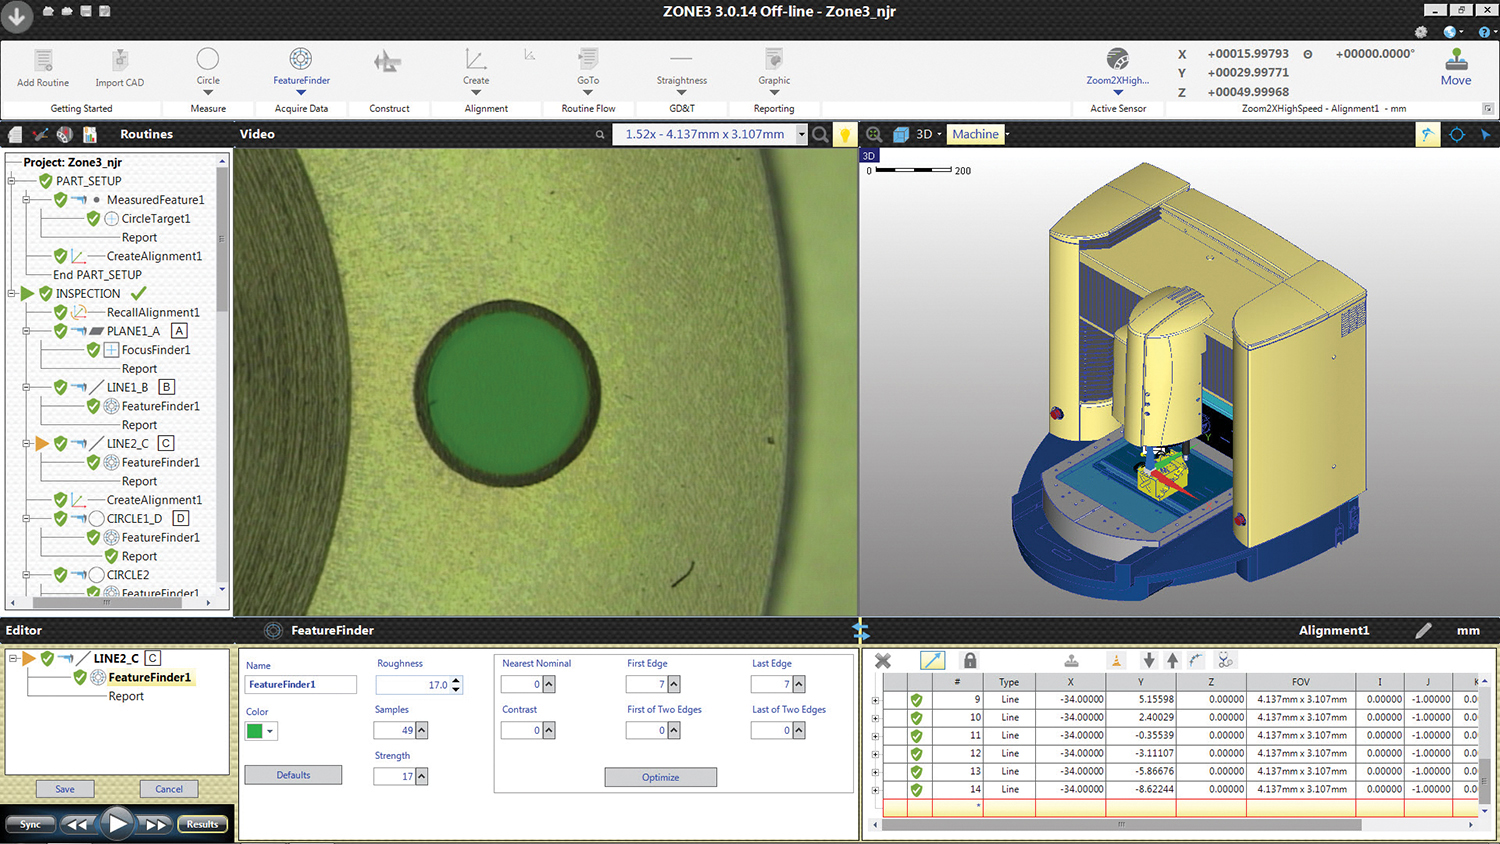Screen dimensions: 1500x844
Task: Toggle the light bulb illumination icon
Action: coord(845,135)
